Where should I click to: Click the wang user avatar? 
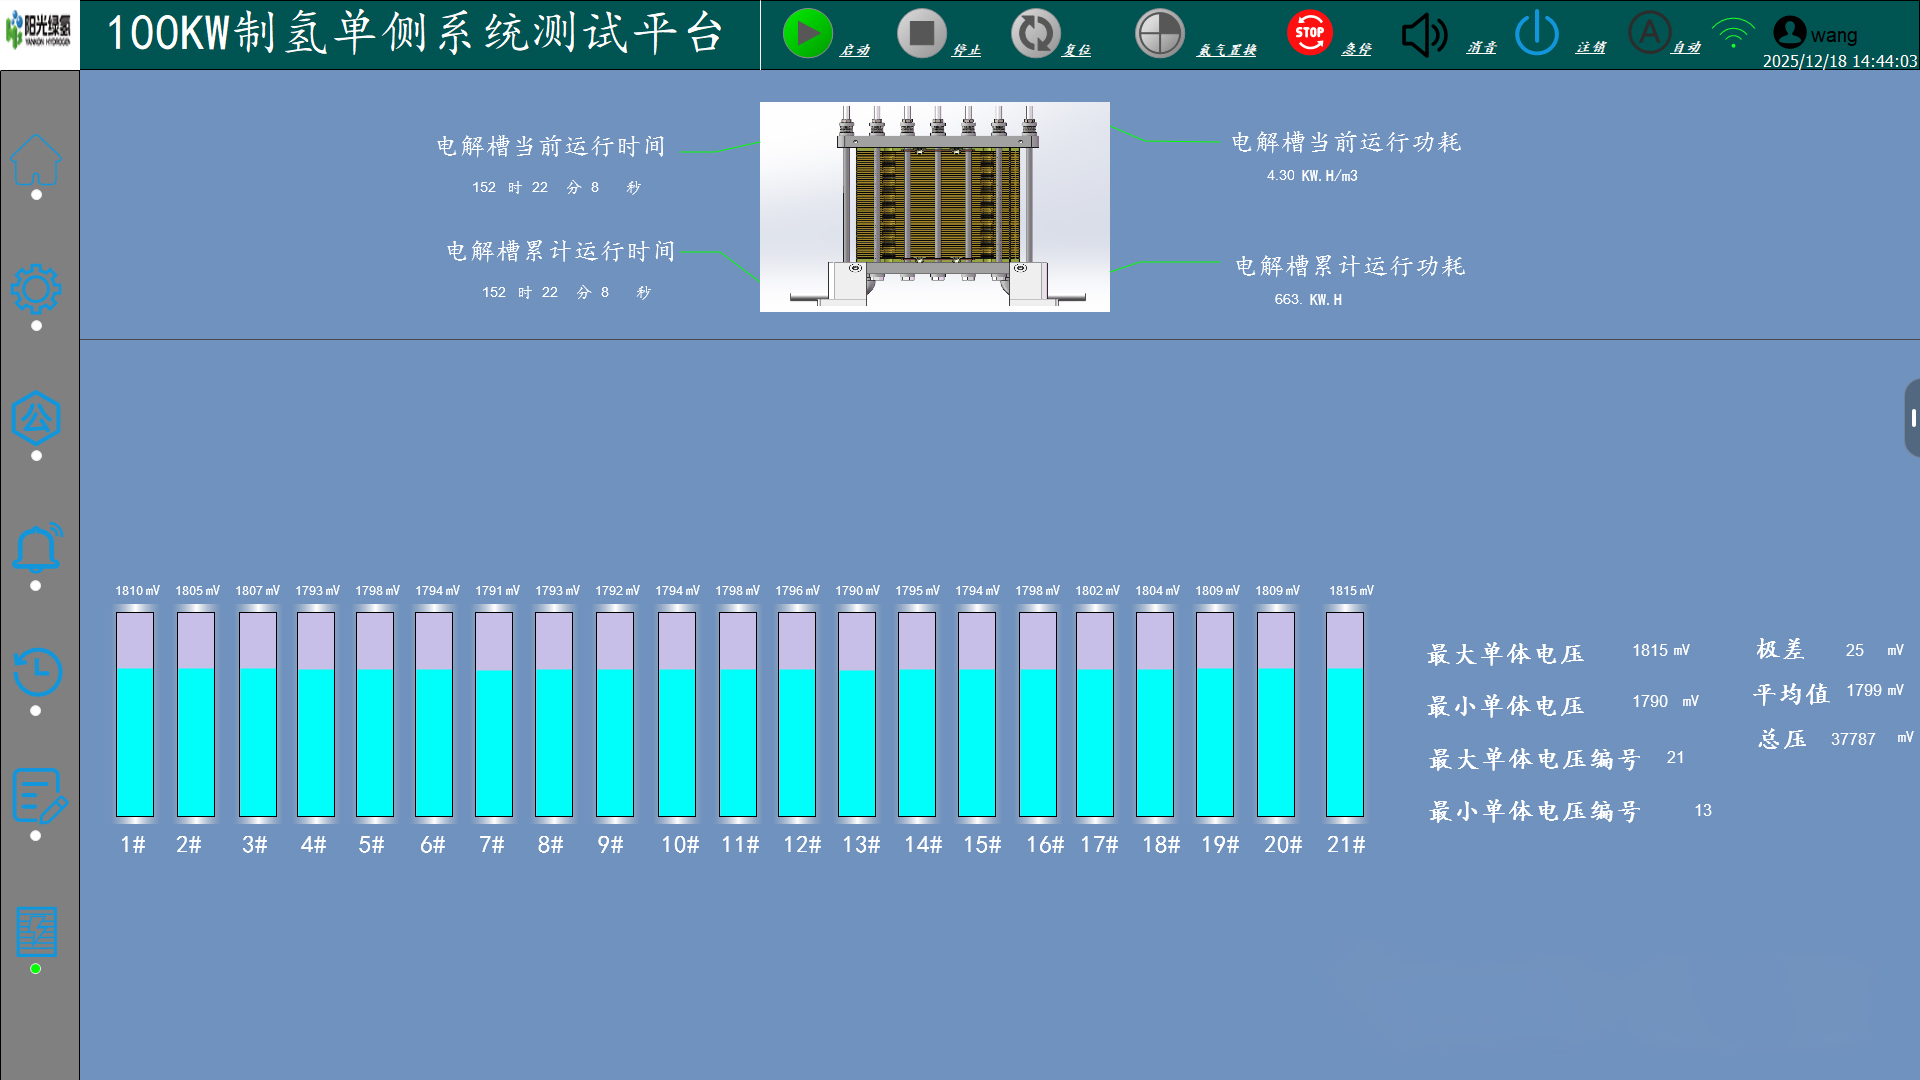point(1789,33)
